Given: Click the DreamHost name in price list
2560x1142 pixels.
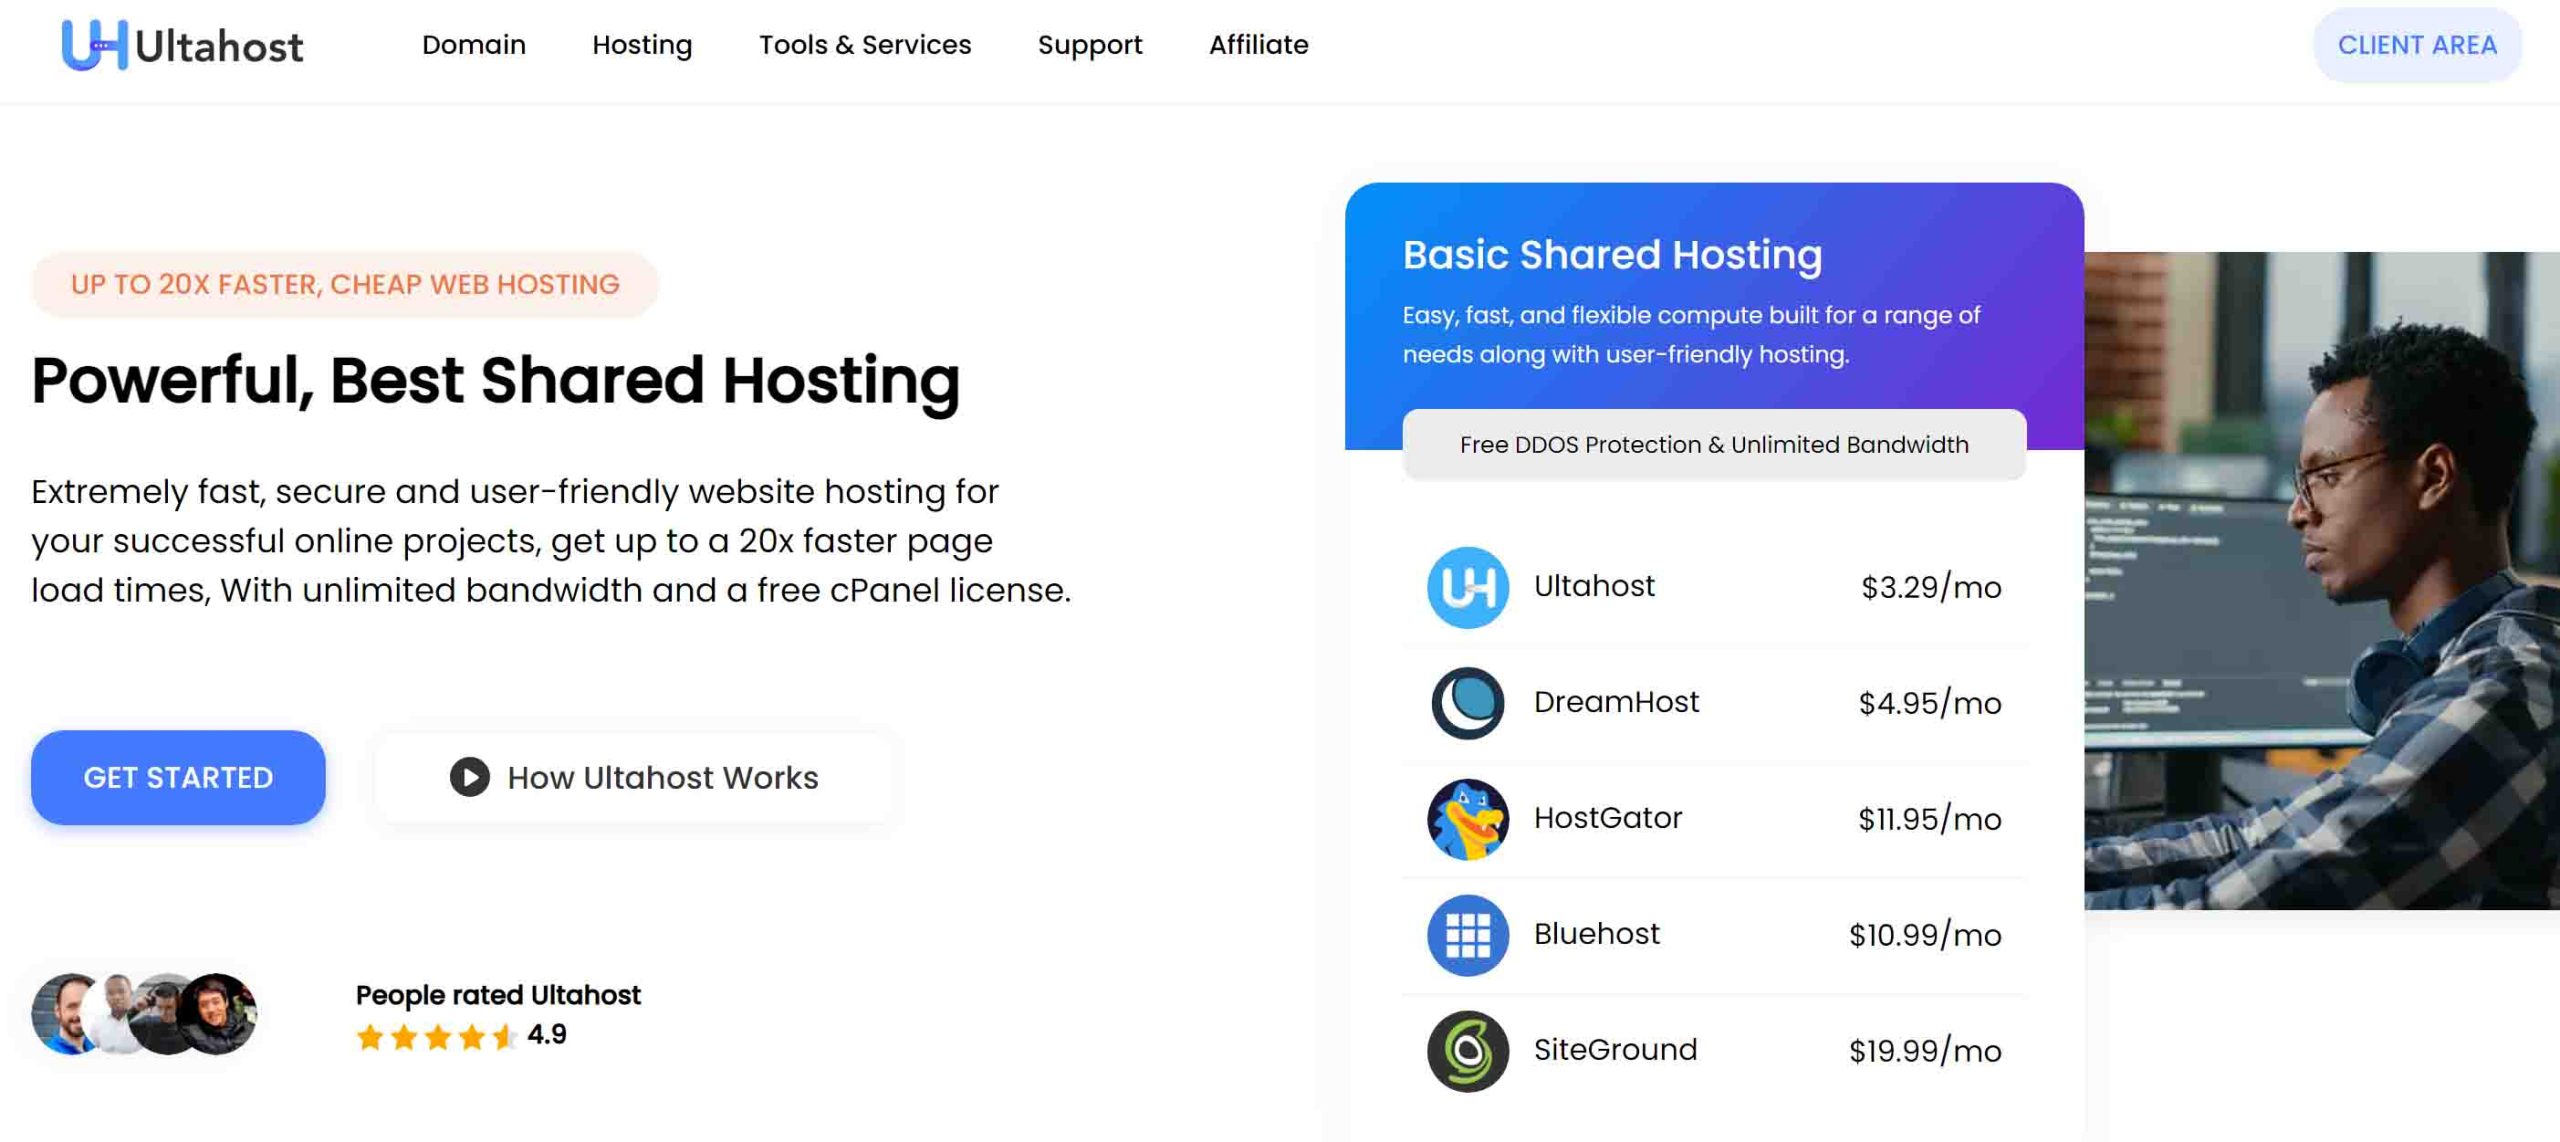Looking at the screenshot, I should point(1616,702).
